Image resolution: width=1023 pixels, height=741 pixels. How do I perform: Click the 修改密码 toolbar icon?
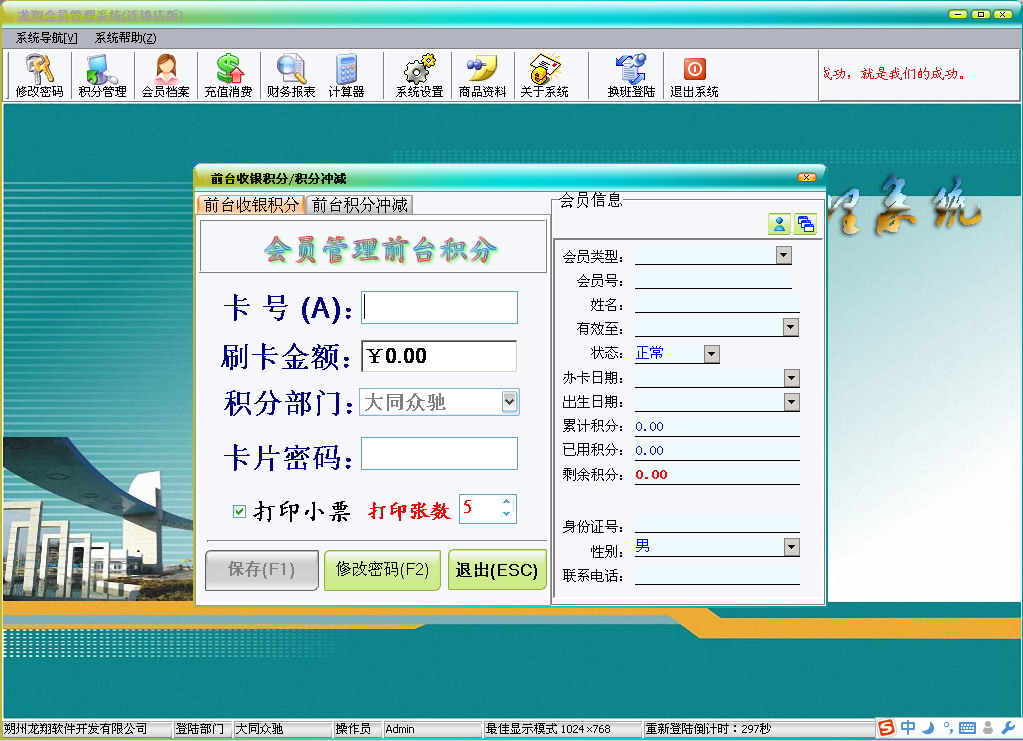(39, 76)
